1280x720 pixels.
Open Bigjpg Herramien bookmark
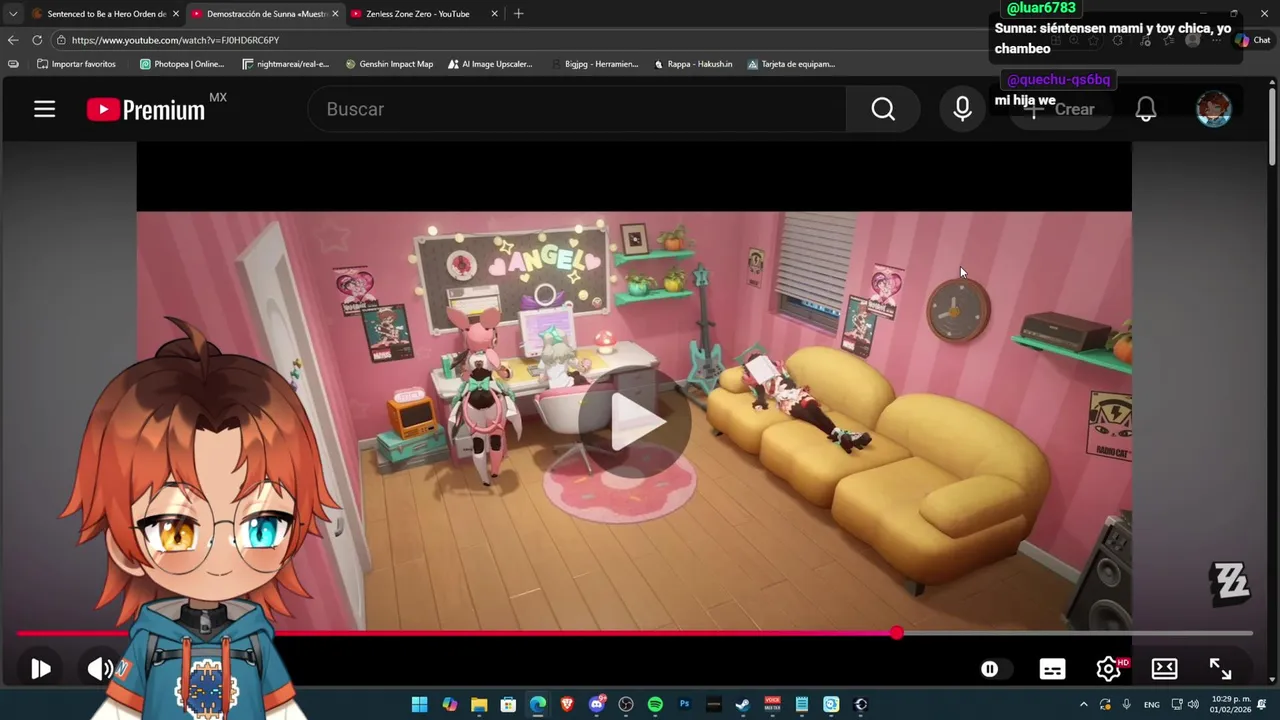[595, 64]
